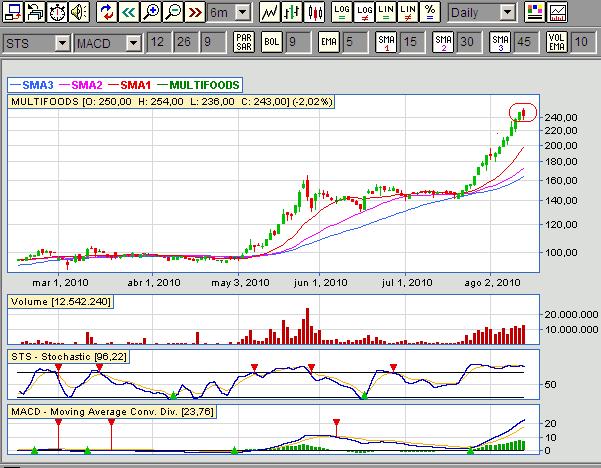Expand the MACD indicator dropdown
Image resolution: width=601 pixels, height=468 pixels.
point(134,44)
